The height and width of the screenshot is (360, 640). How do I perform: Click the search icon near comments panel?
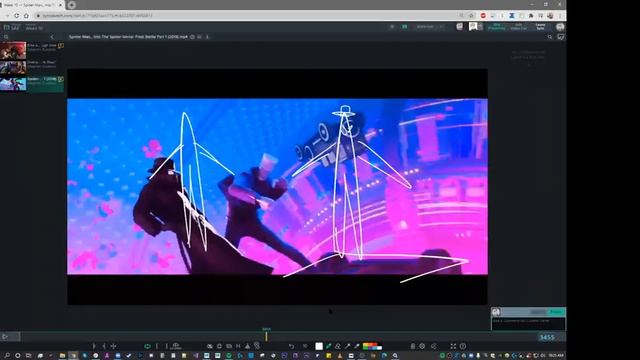[x=550, y=37]
